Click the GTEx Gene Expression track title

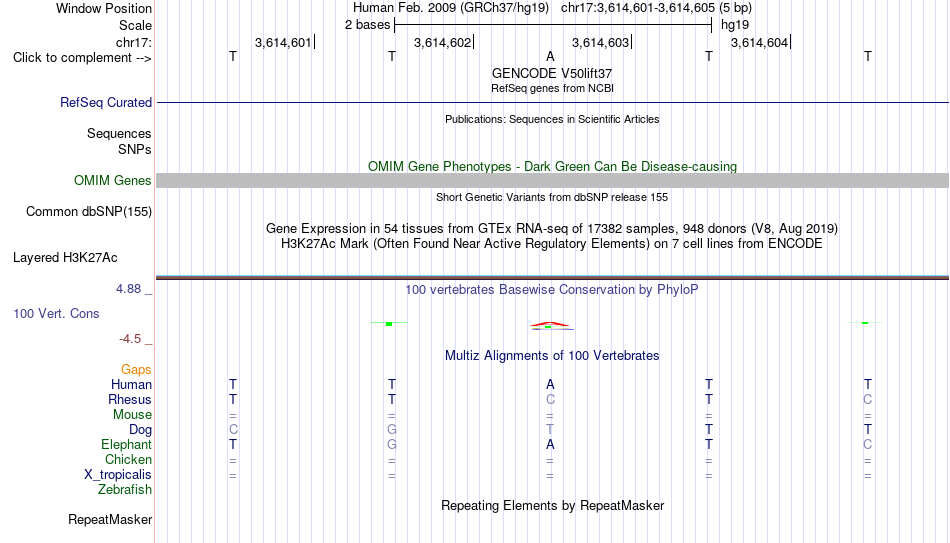pos(552,228)
